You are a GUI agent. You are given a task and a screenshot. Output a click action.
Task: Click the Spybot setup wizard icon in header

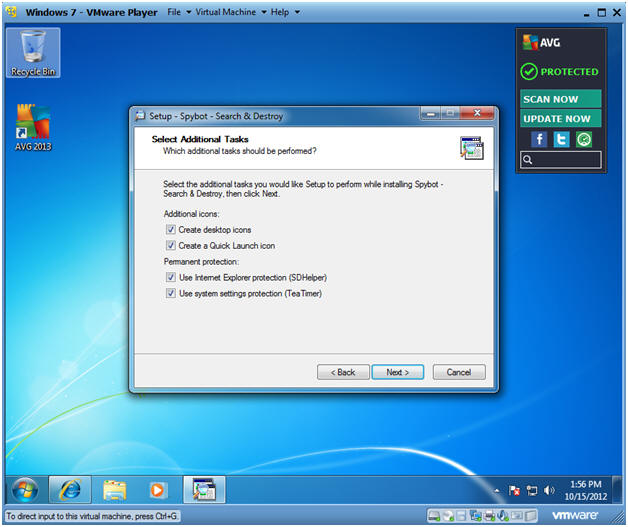[471, 148]
